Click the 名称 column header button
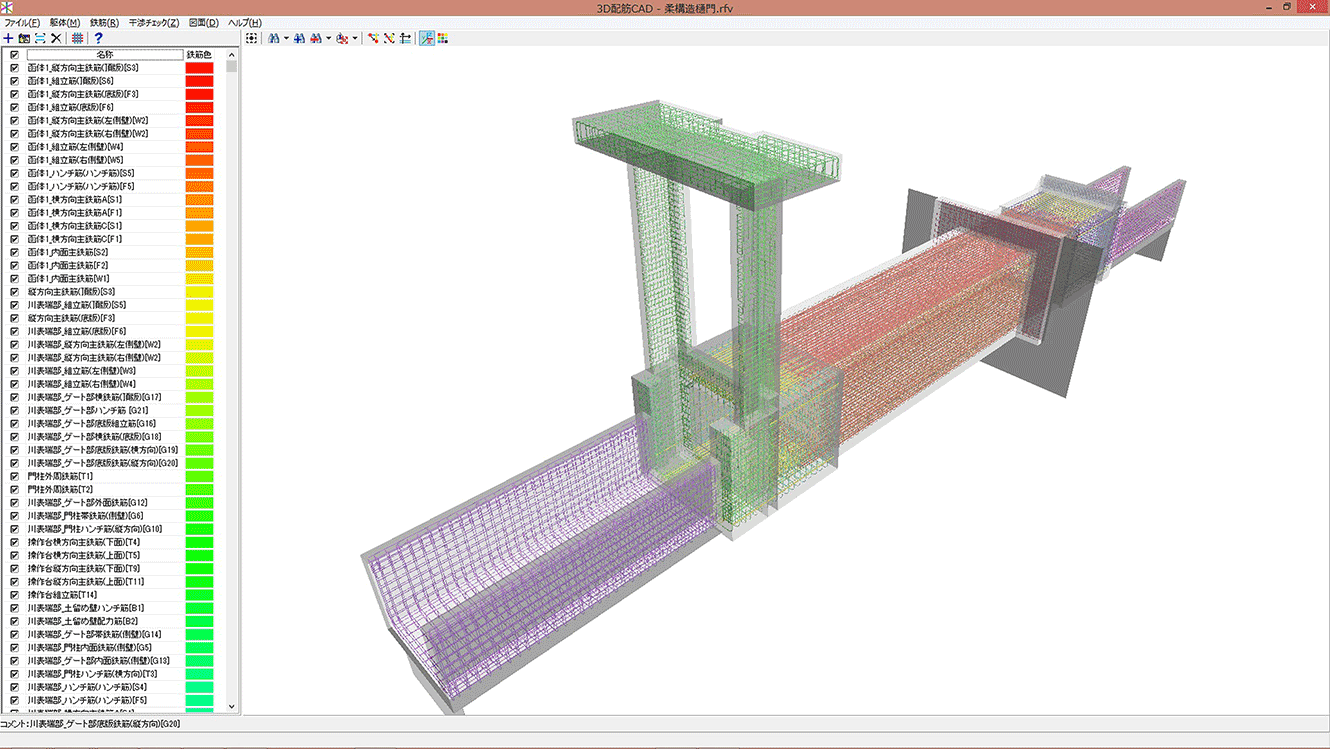The width and height of the screenshot is (1330, 749). [x=104, y=54]
